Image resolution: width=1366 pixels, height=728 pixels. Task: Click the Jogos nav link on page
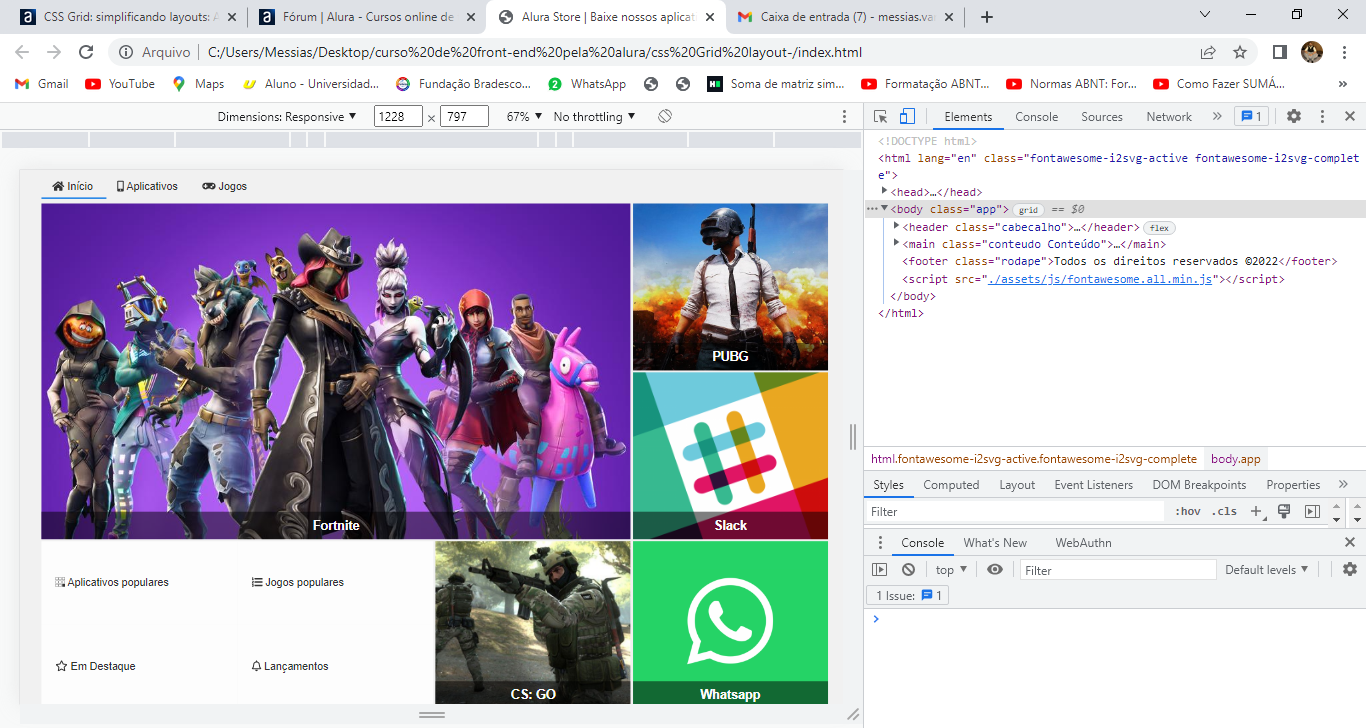click(224, 186)
